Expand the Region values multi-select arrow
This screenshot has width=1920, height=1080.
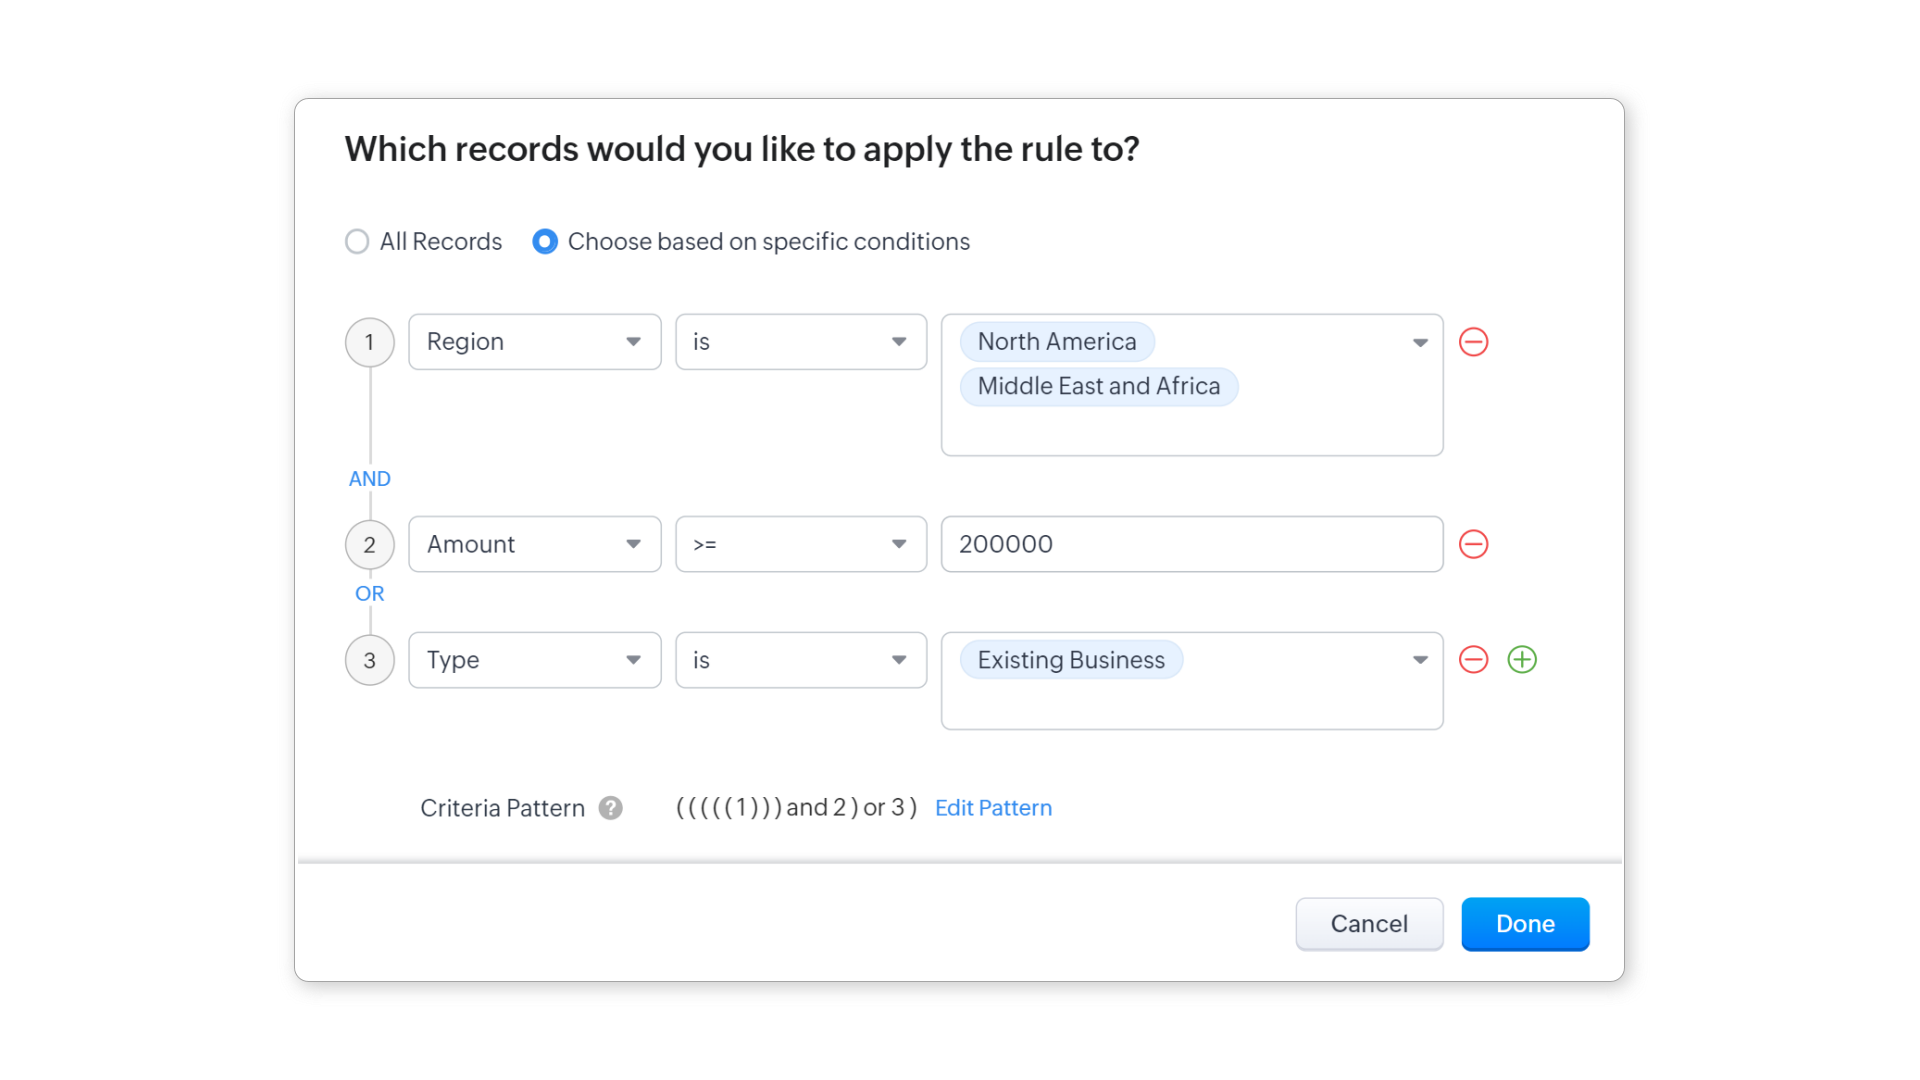click(x=1419, y=343)
